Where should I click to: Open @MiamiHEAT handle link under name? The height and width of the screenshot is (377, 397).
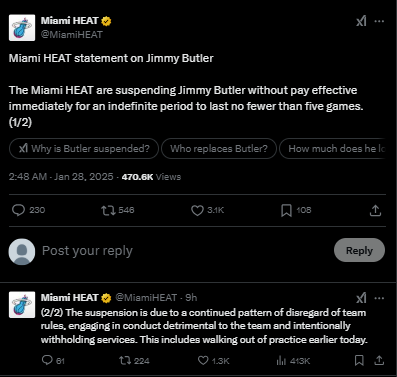(x=72, y=34)
